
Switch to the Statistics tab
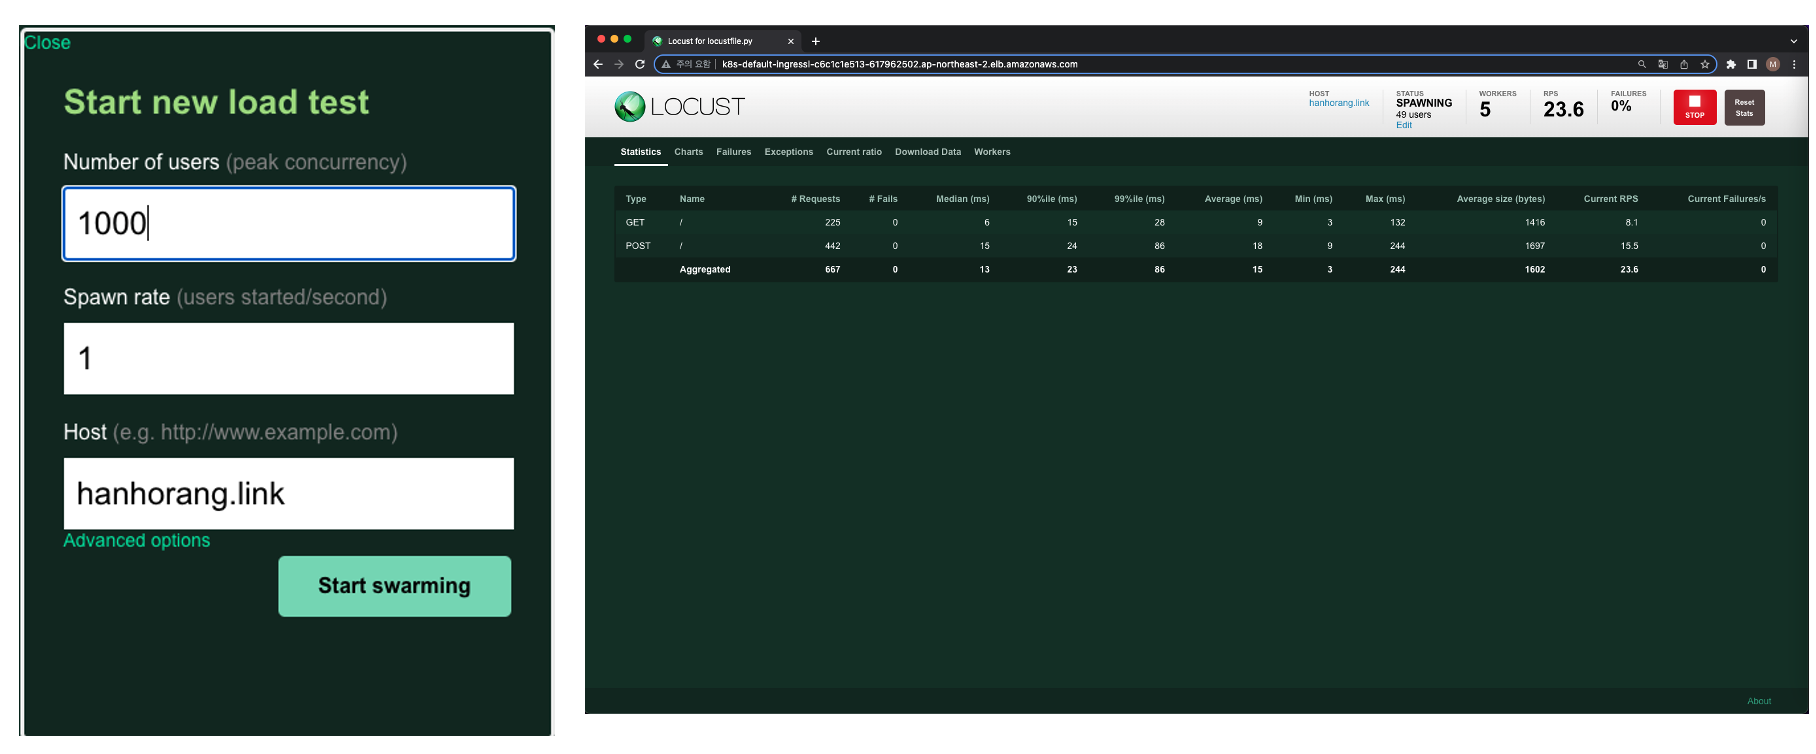click(x=640, y=152)
